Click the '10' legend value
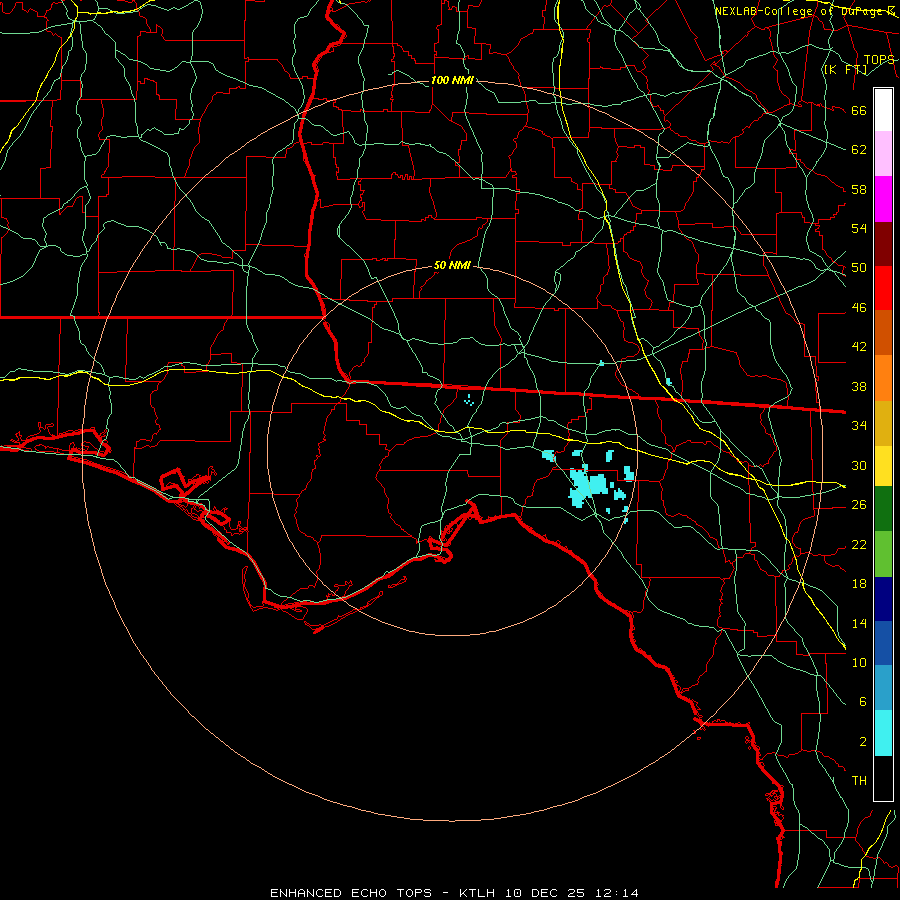 click(859, 662)
